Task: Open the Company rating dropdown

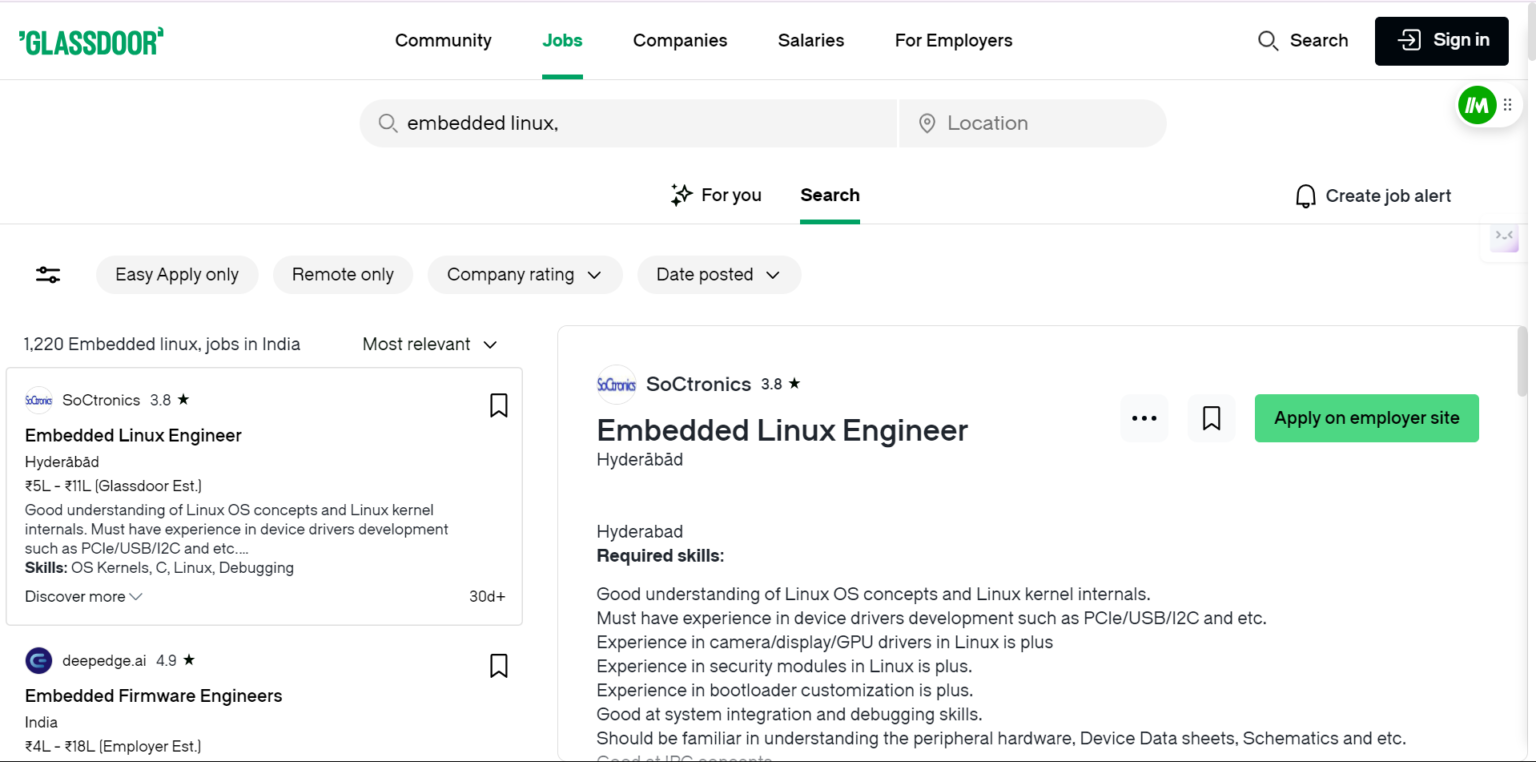Action: tap(524, 274)
